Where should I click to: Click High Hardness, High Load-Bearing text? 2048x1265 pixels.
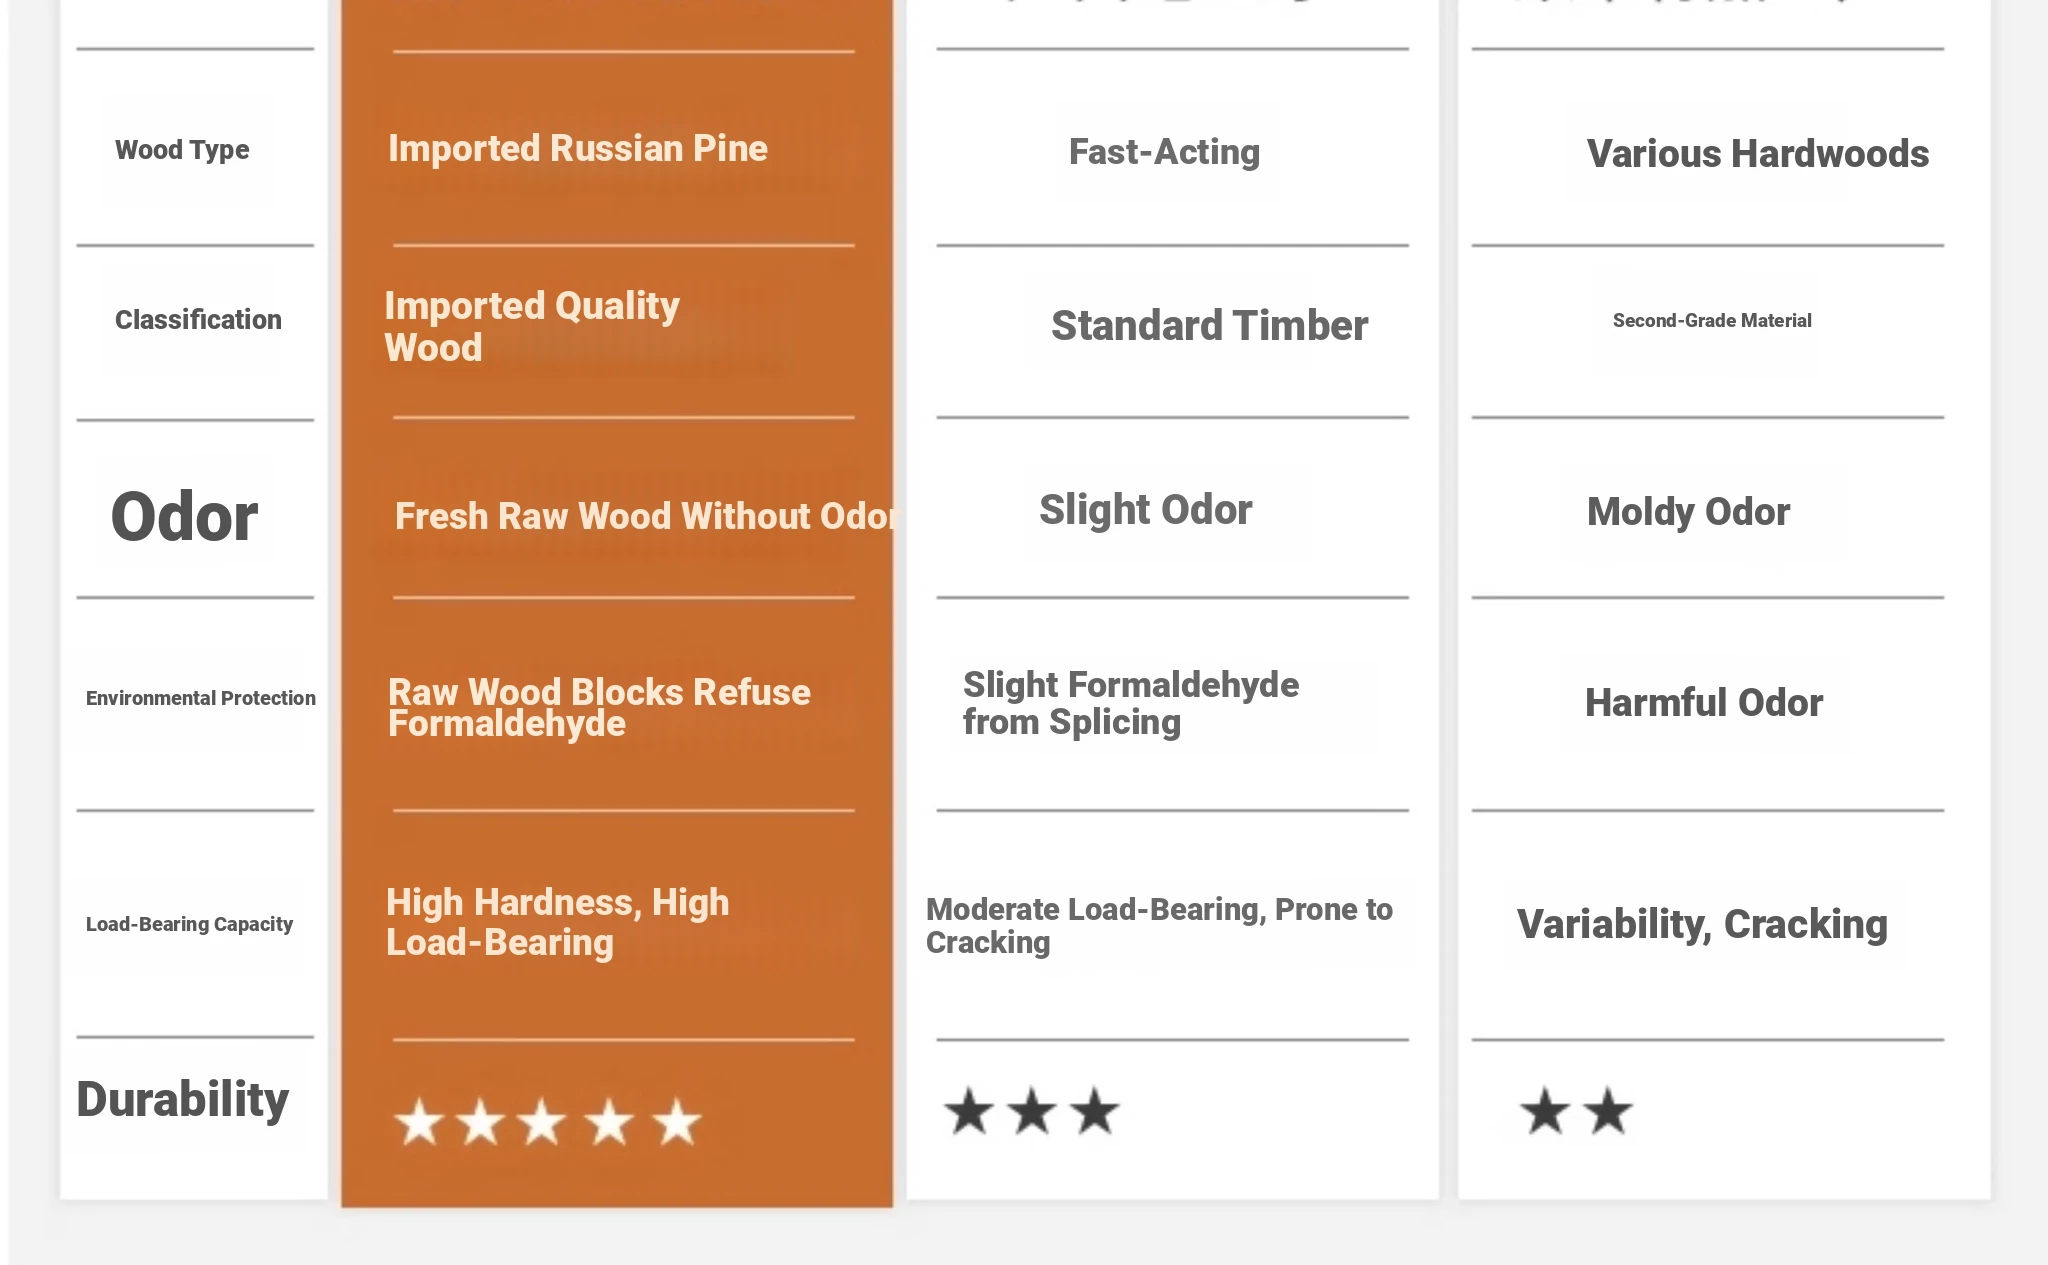coord(557,922)
